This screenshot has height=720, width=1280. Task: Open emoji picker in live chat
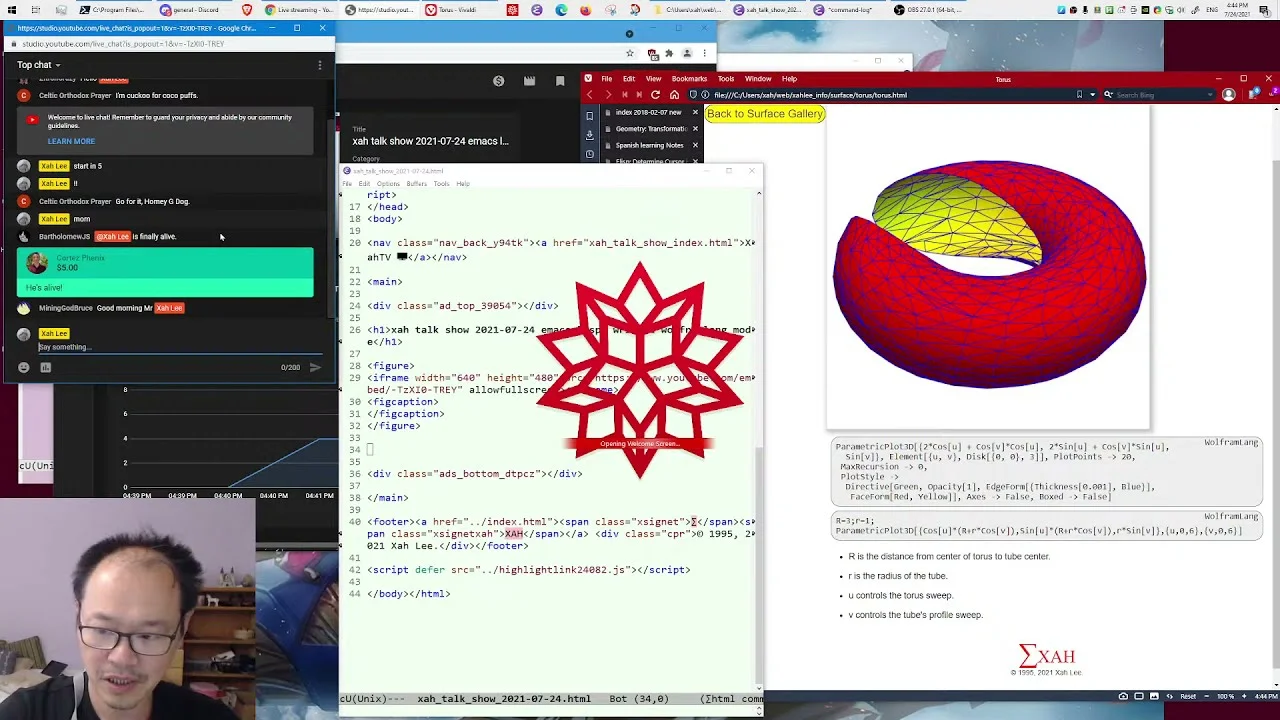(x=24, y=368)
